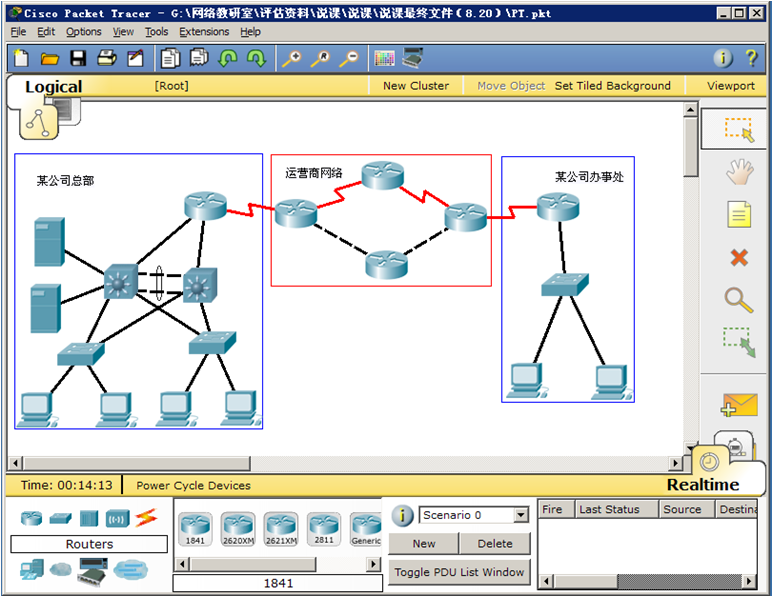Open the Drawing Palette toolbar icon
Viewport: 773px width, 597px height.
coord(384,59)
